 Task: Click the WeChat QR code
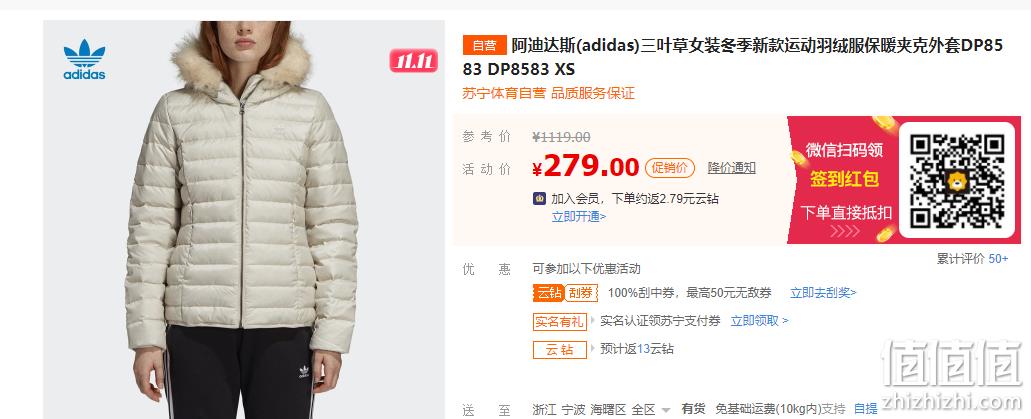[x=956, y=180]
